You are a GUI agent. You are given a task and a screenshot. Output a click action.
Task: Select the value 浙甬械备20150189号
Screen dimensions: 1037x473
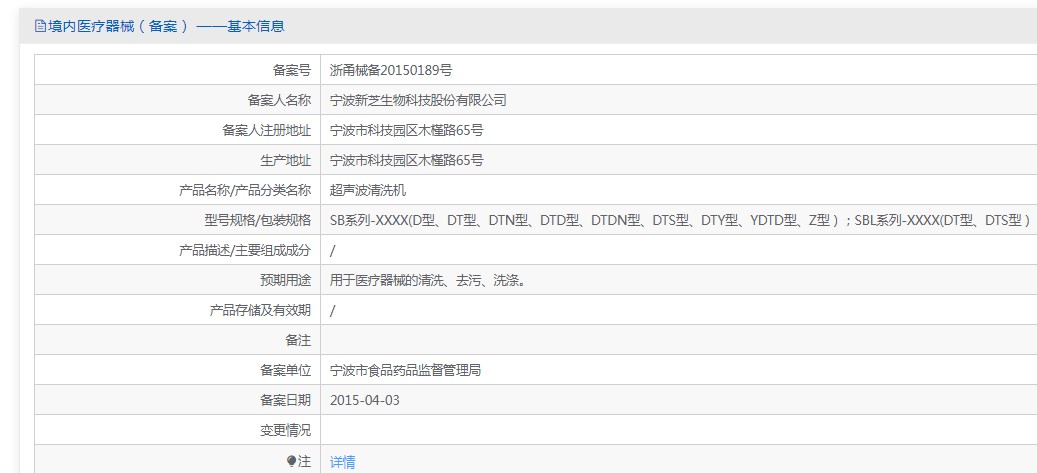click(391, 70)
